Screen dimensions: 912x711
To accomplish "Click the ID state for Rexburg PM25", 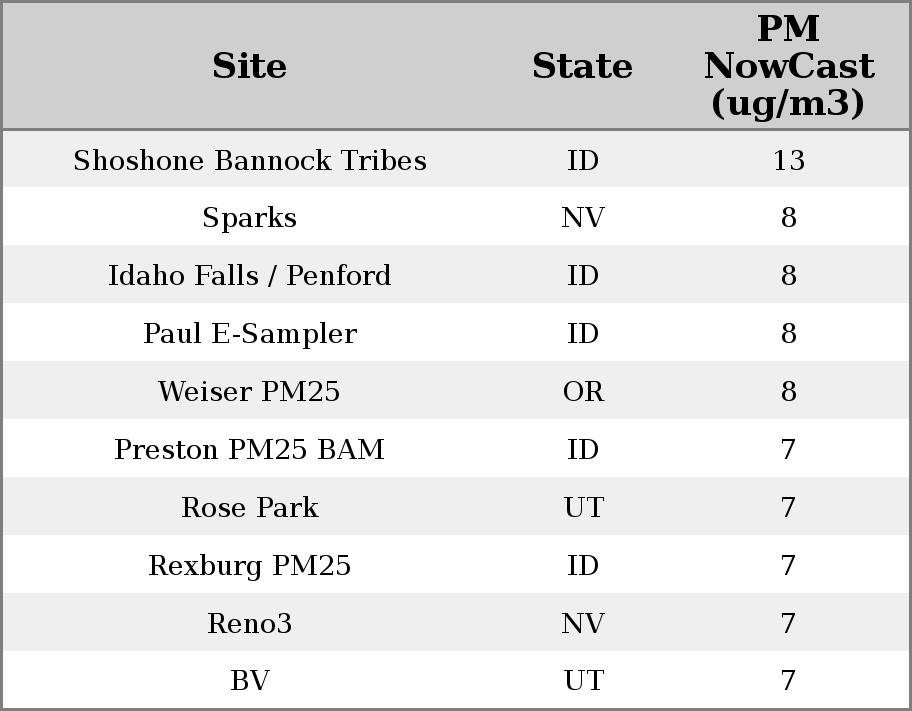I will (583, 566).
